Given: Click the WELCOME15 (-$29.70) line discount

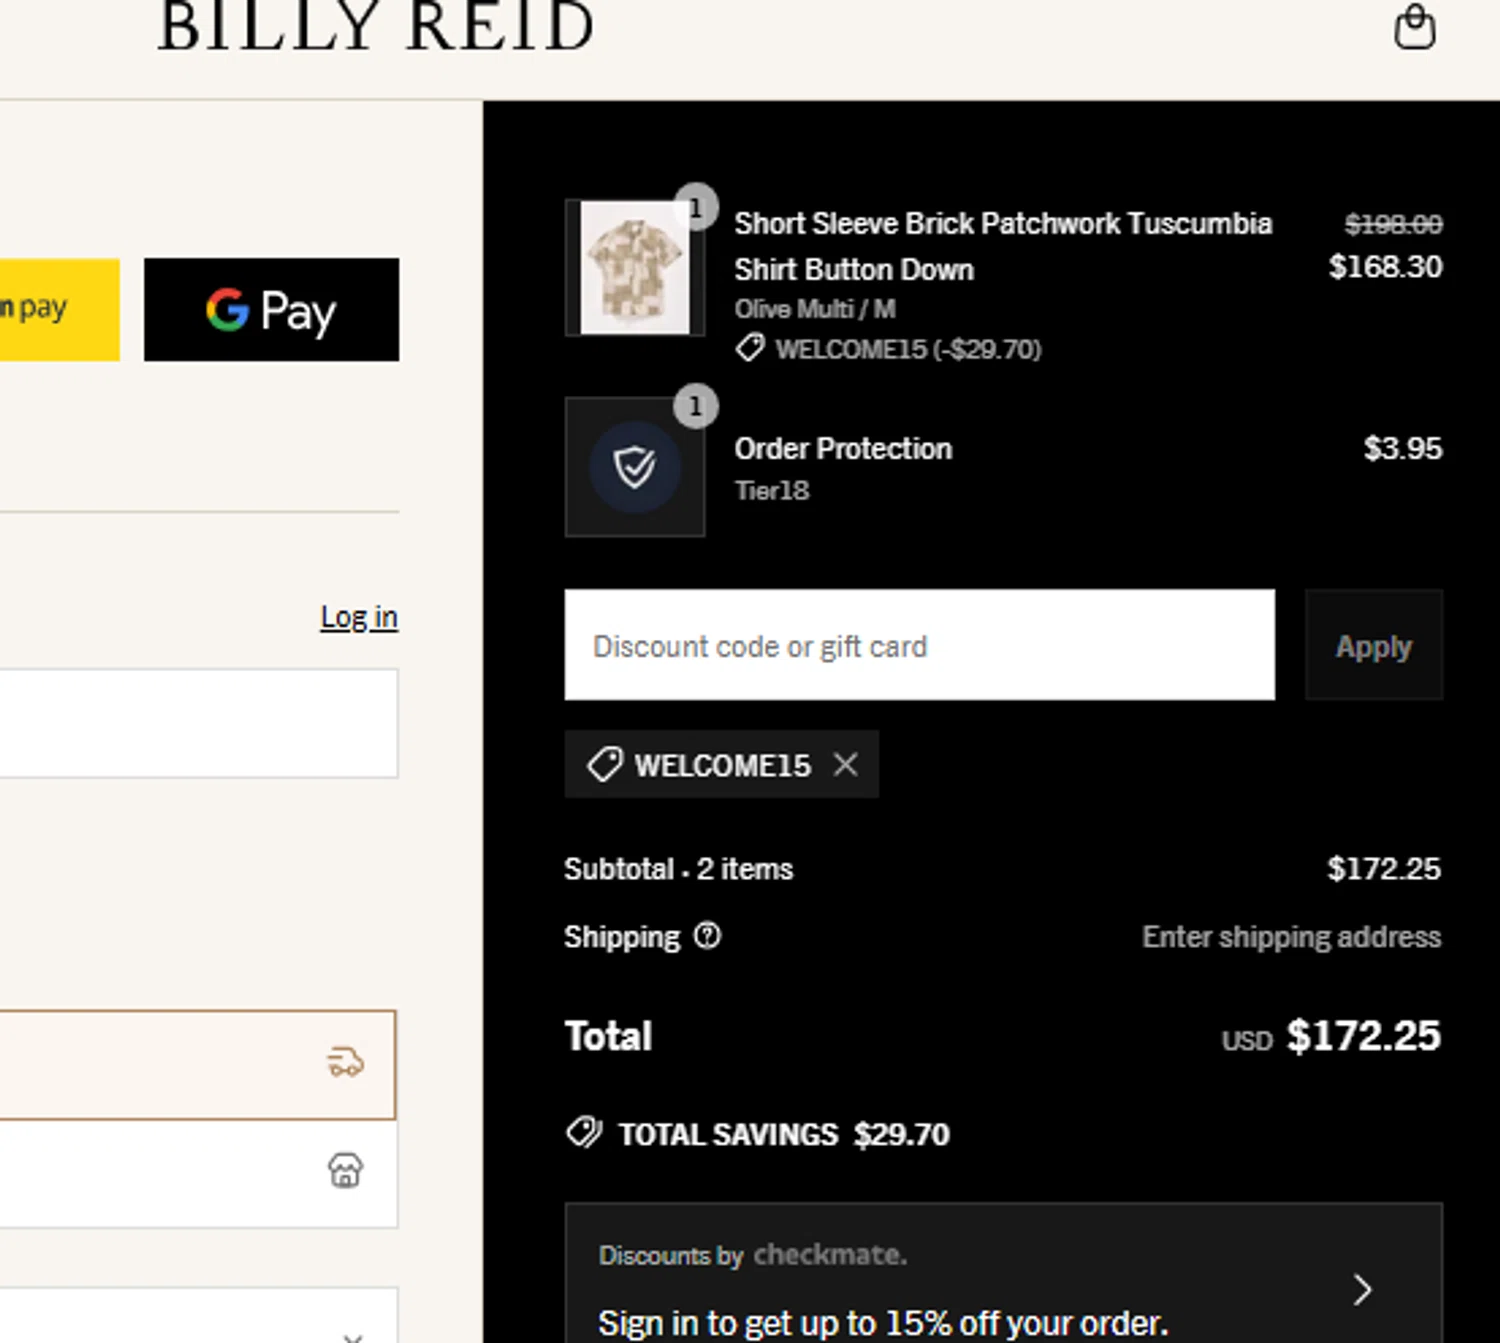Looking at the screenshot, I should [908, 349].
